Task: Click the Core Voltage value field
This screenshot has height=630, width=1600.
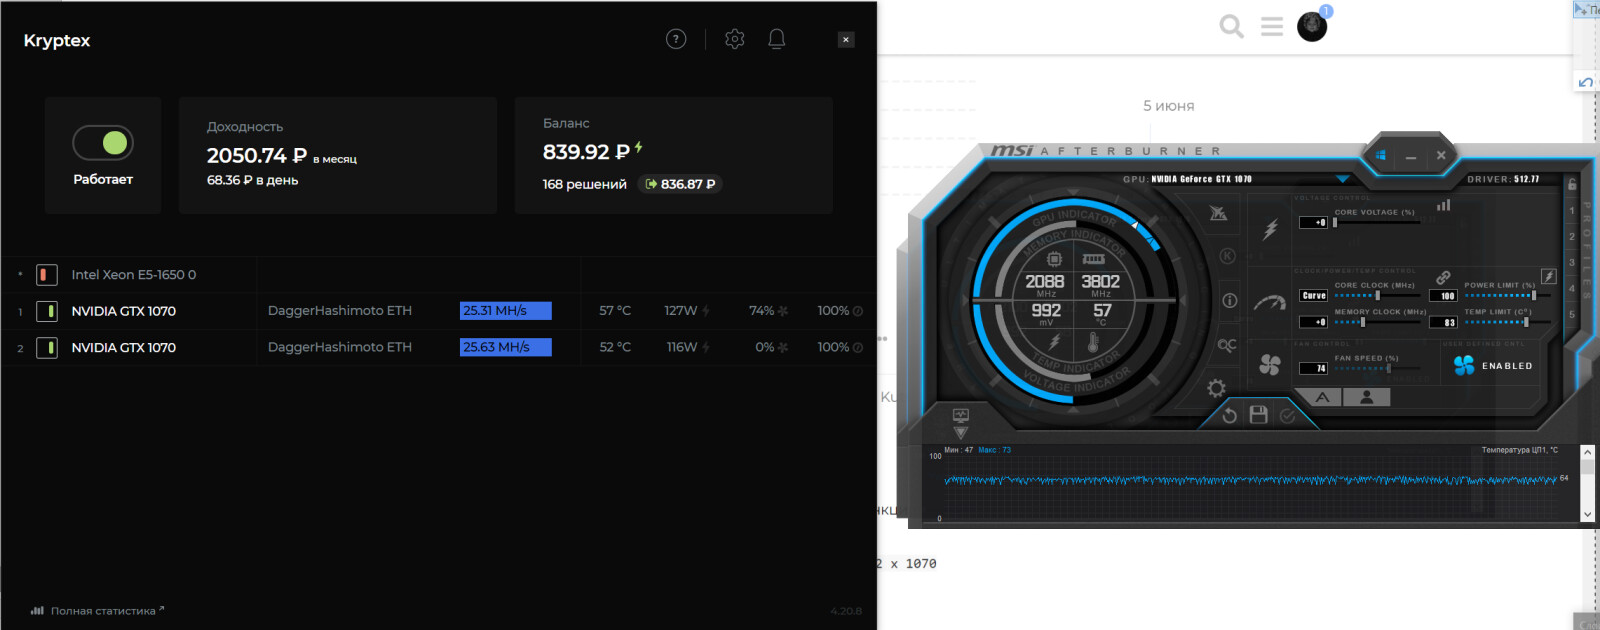Action: click(x=1314, y=223)
